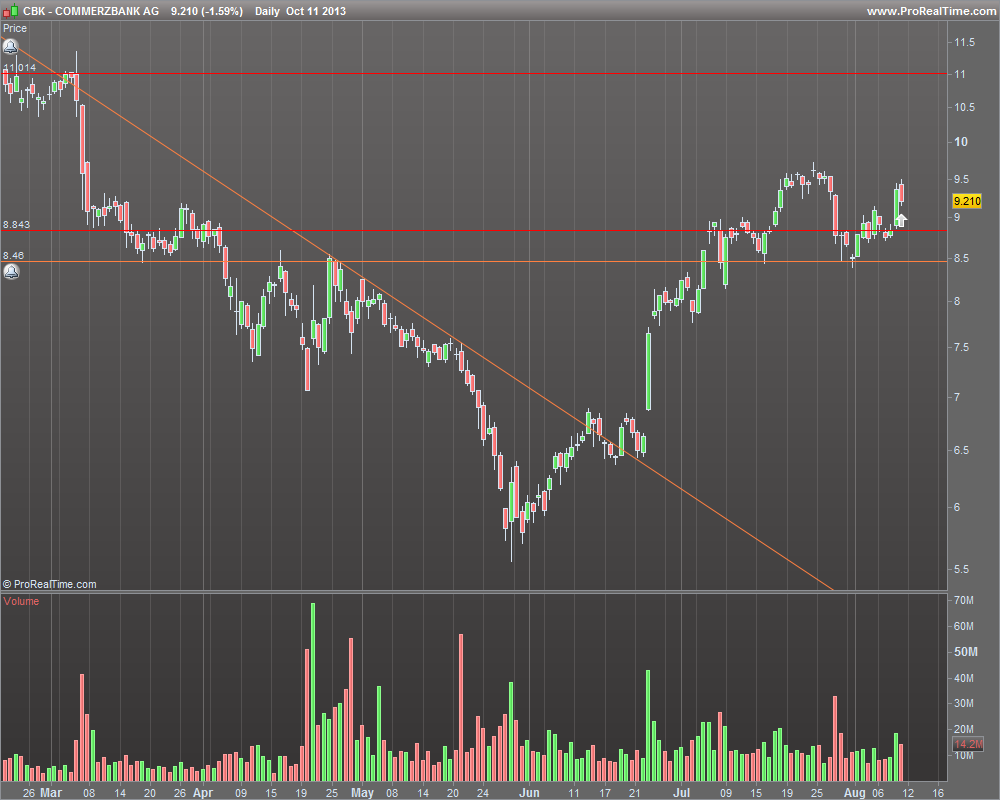Screen dimensions: 1000x800
Task: Click the Price panel label
Action: pyautogui.click(x=15, y=28)
